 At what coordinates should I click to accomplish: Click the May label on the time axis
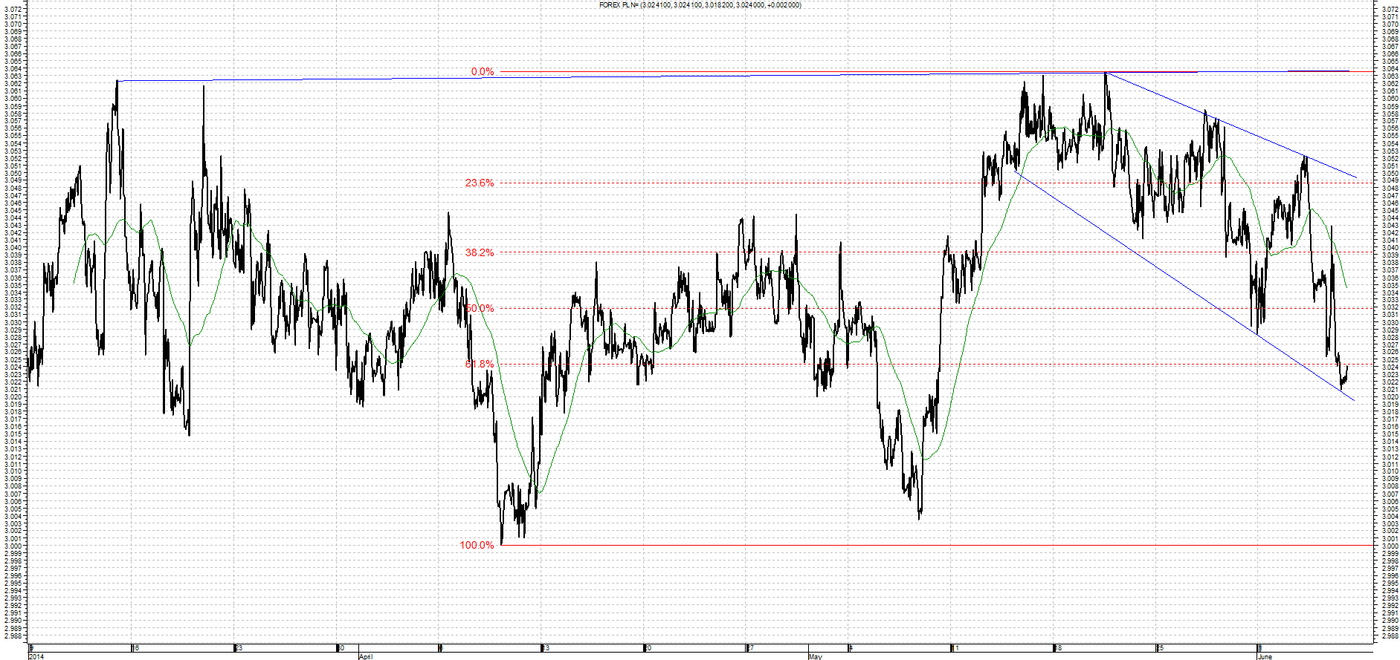[815, 656]
